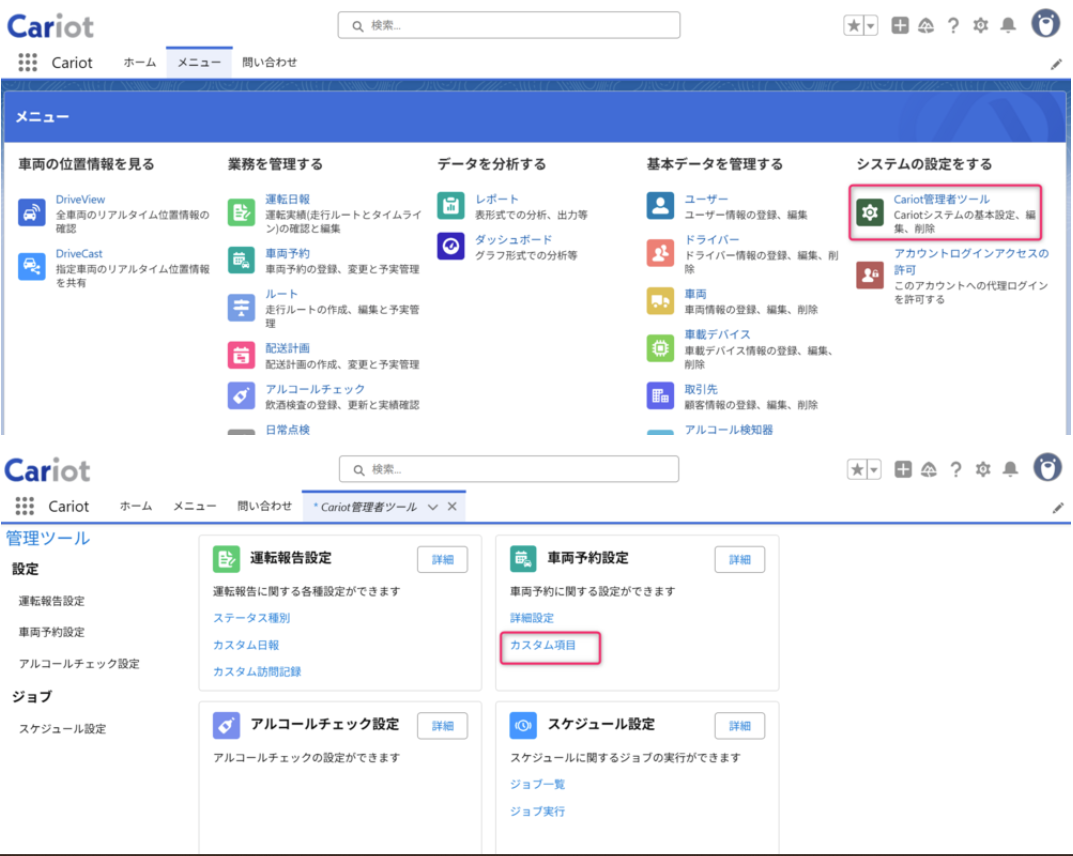Click the 車載デバイス chip icon
This screenshot has width=1073, height=856.
(660, 348)
